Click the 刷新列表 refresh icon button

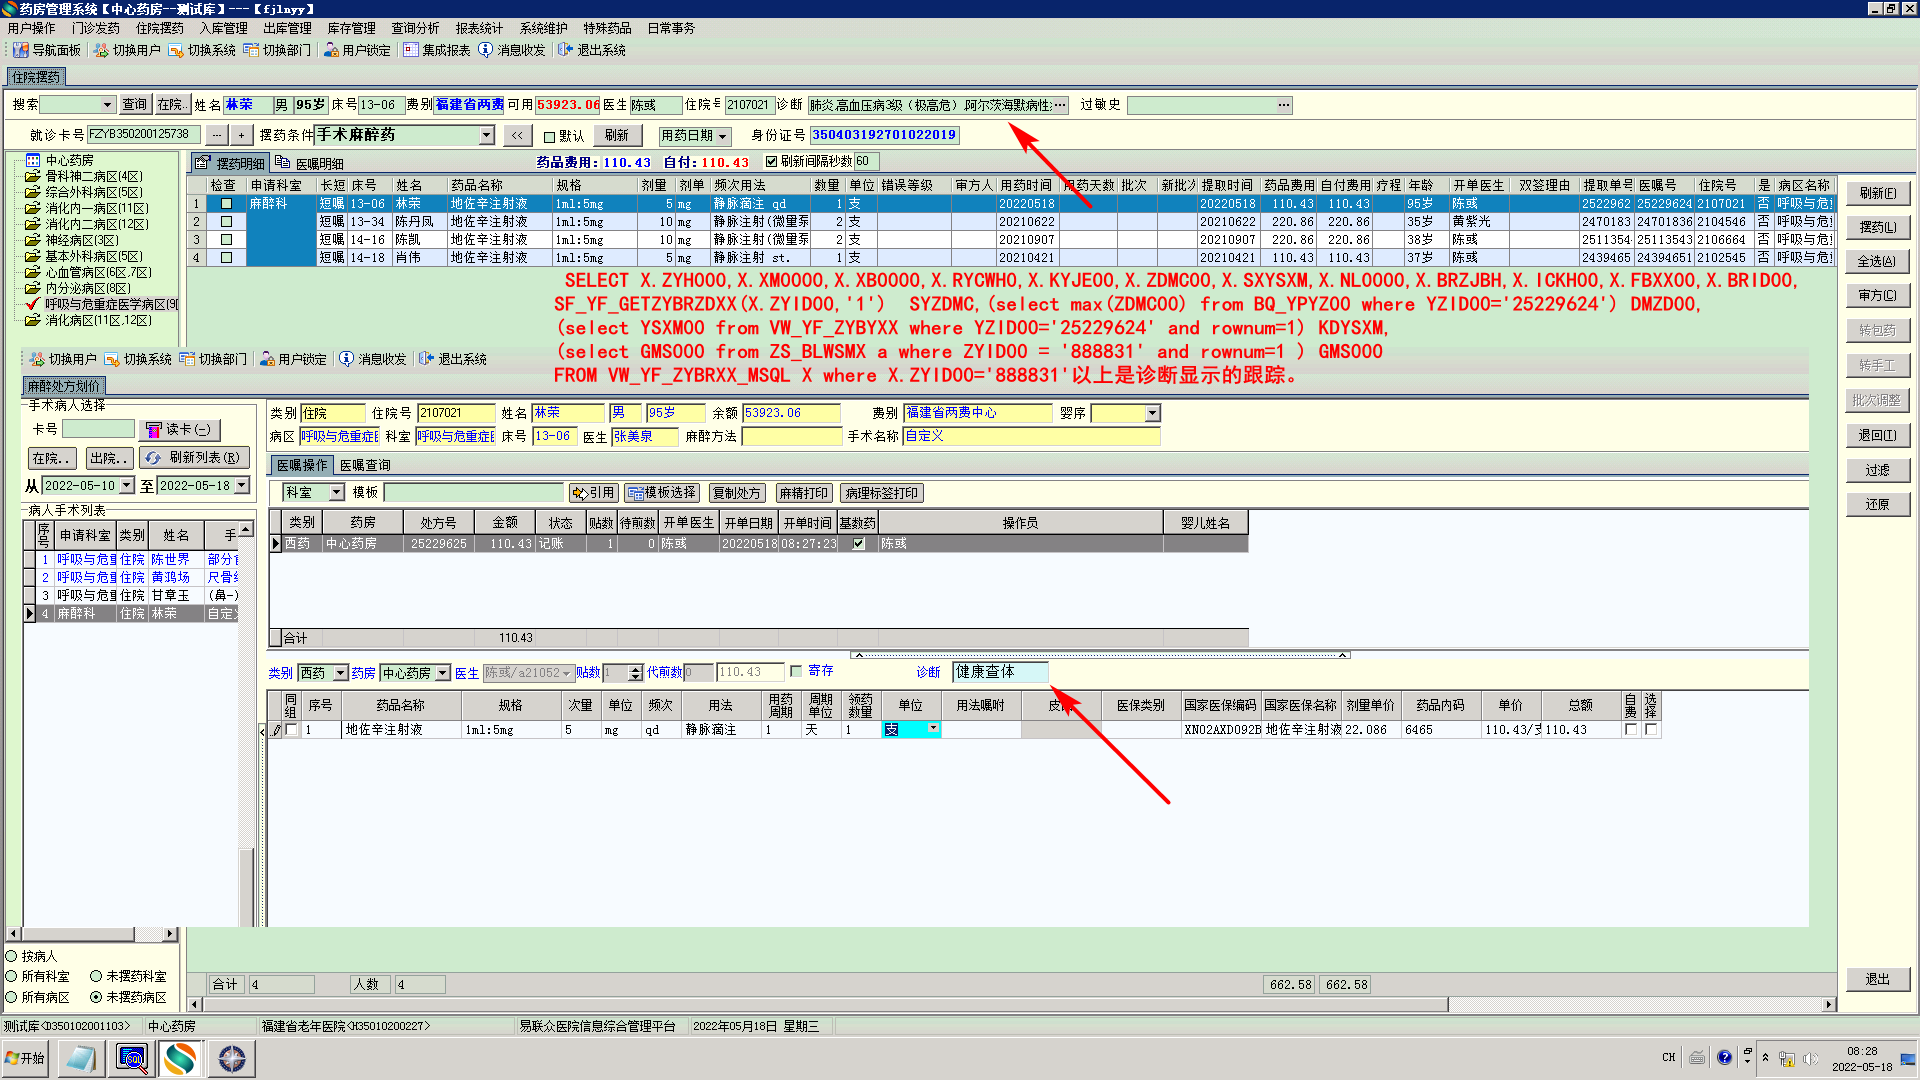pos(194,458)
